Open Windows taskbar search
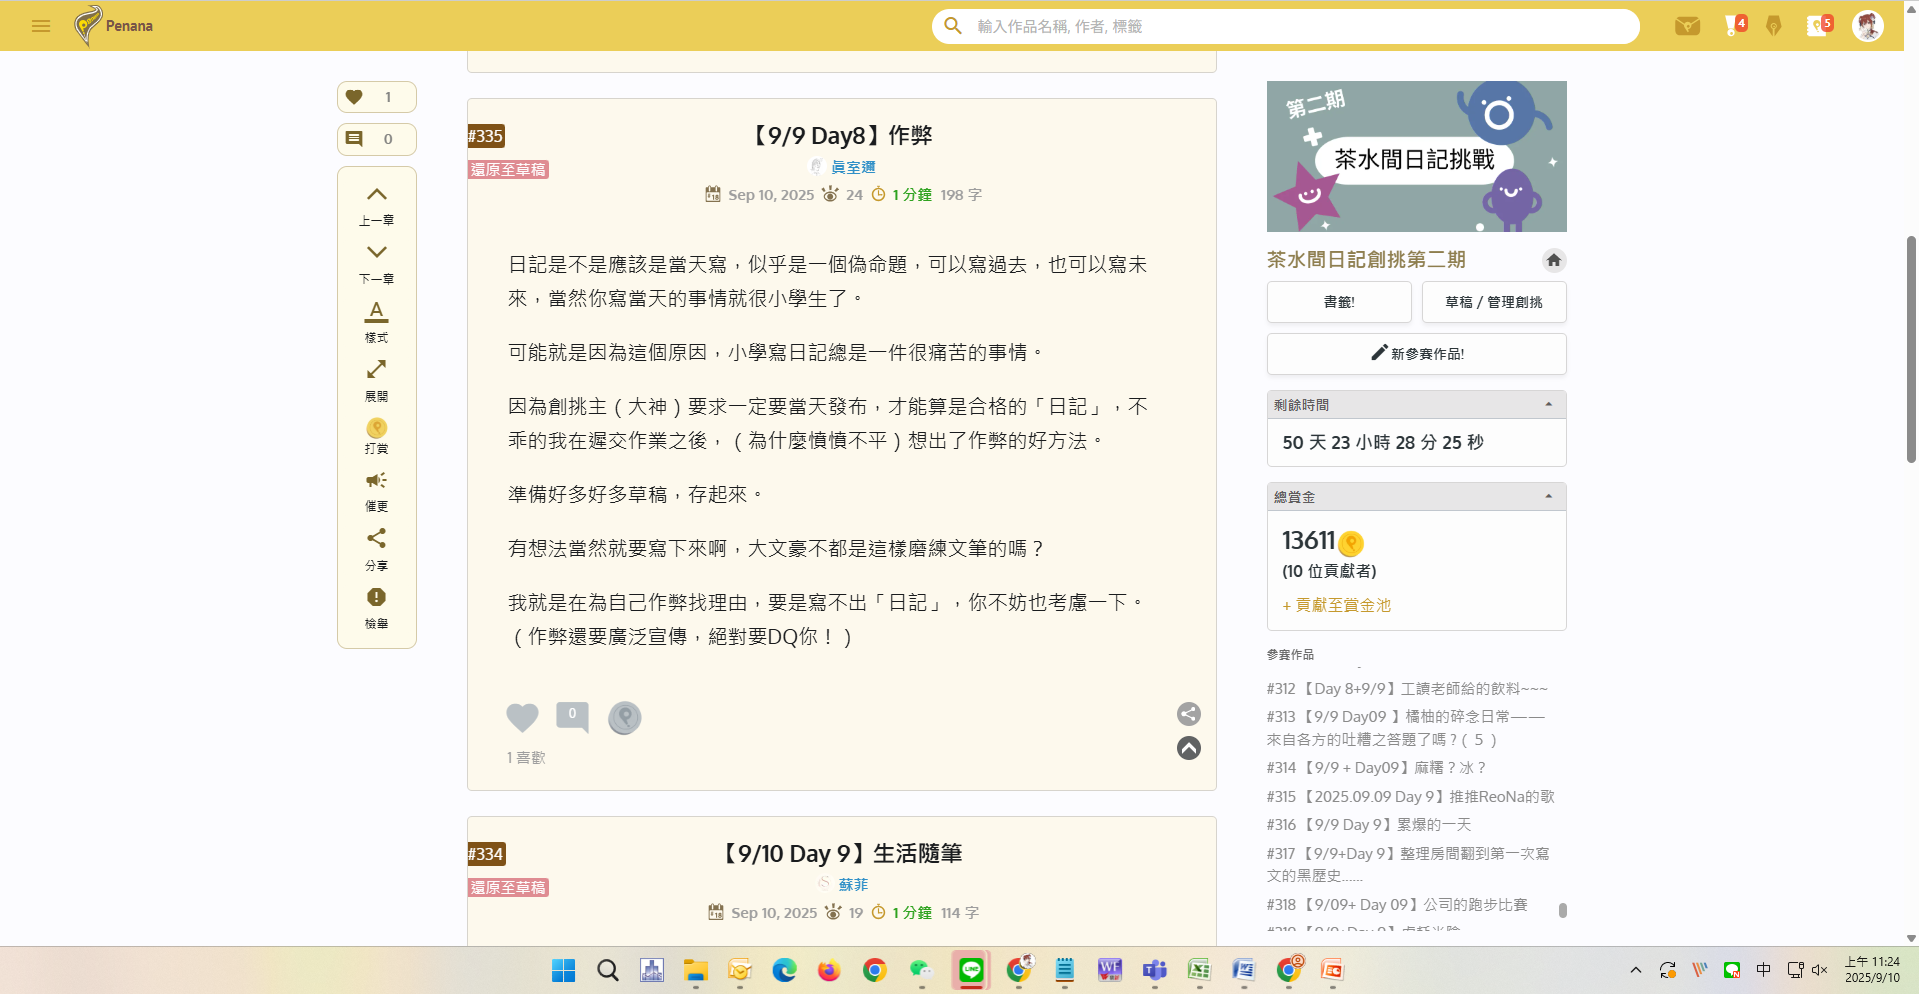The image size is (1919, 994). (x=608, y=970)
